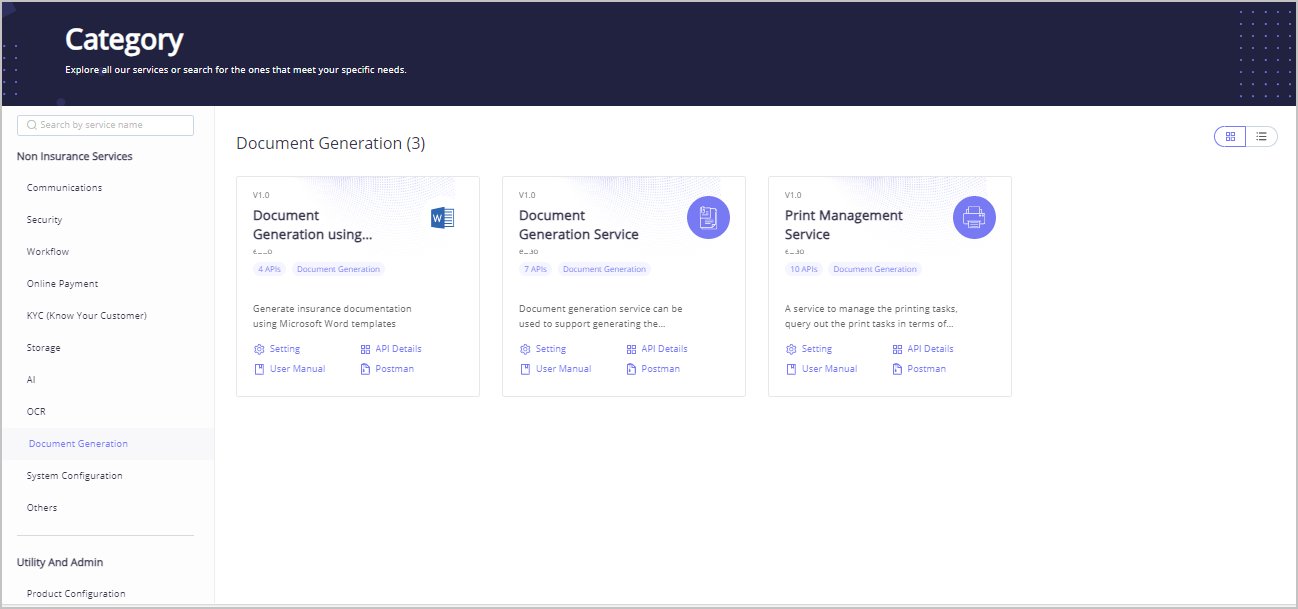Select the Others category
Image resolution: width=1298 pixels, height=609 pixels.
click(42, 508)
